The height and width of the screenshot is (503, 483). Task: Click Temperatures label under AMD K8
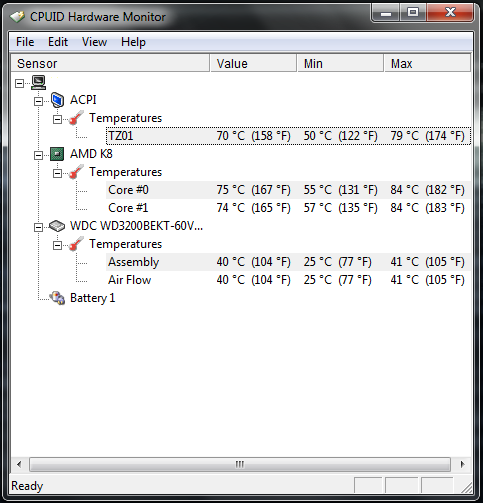pyautogui.click(x=125, y=172)
